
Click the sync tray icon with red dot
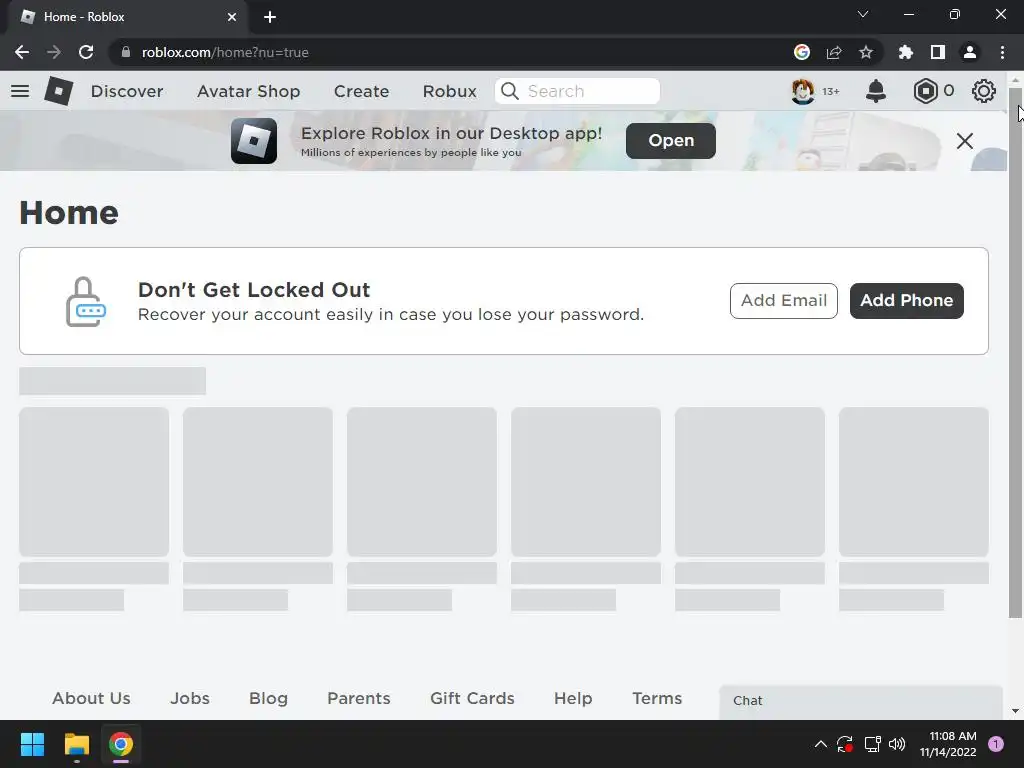click(x=845, y=744)
